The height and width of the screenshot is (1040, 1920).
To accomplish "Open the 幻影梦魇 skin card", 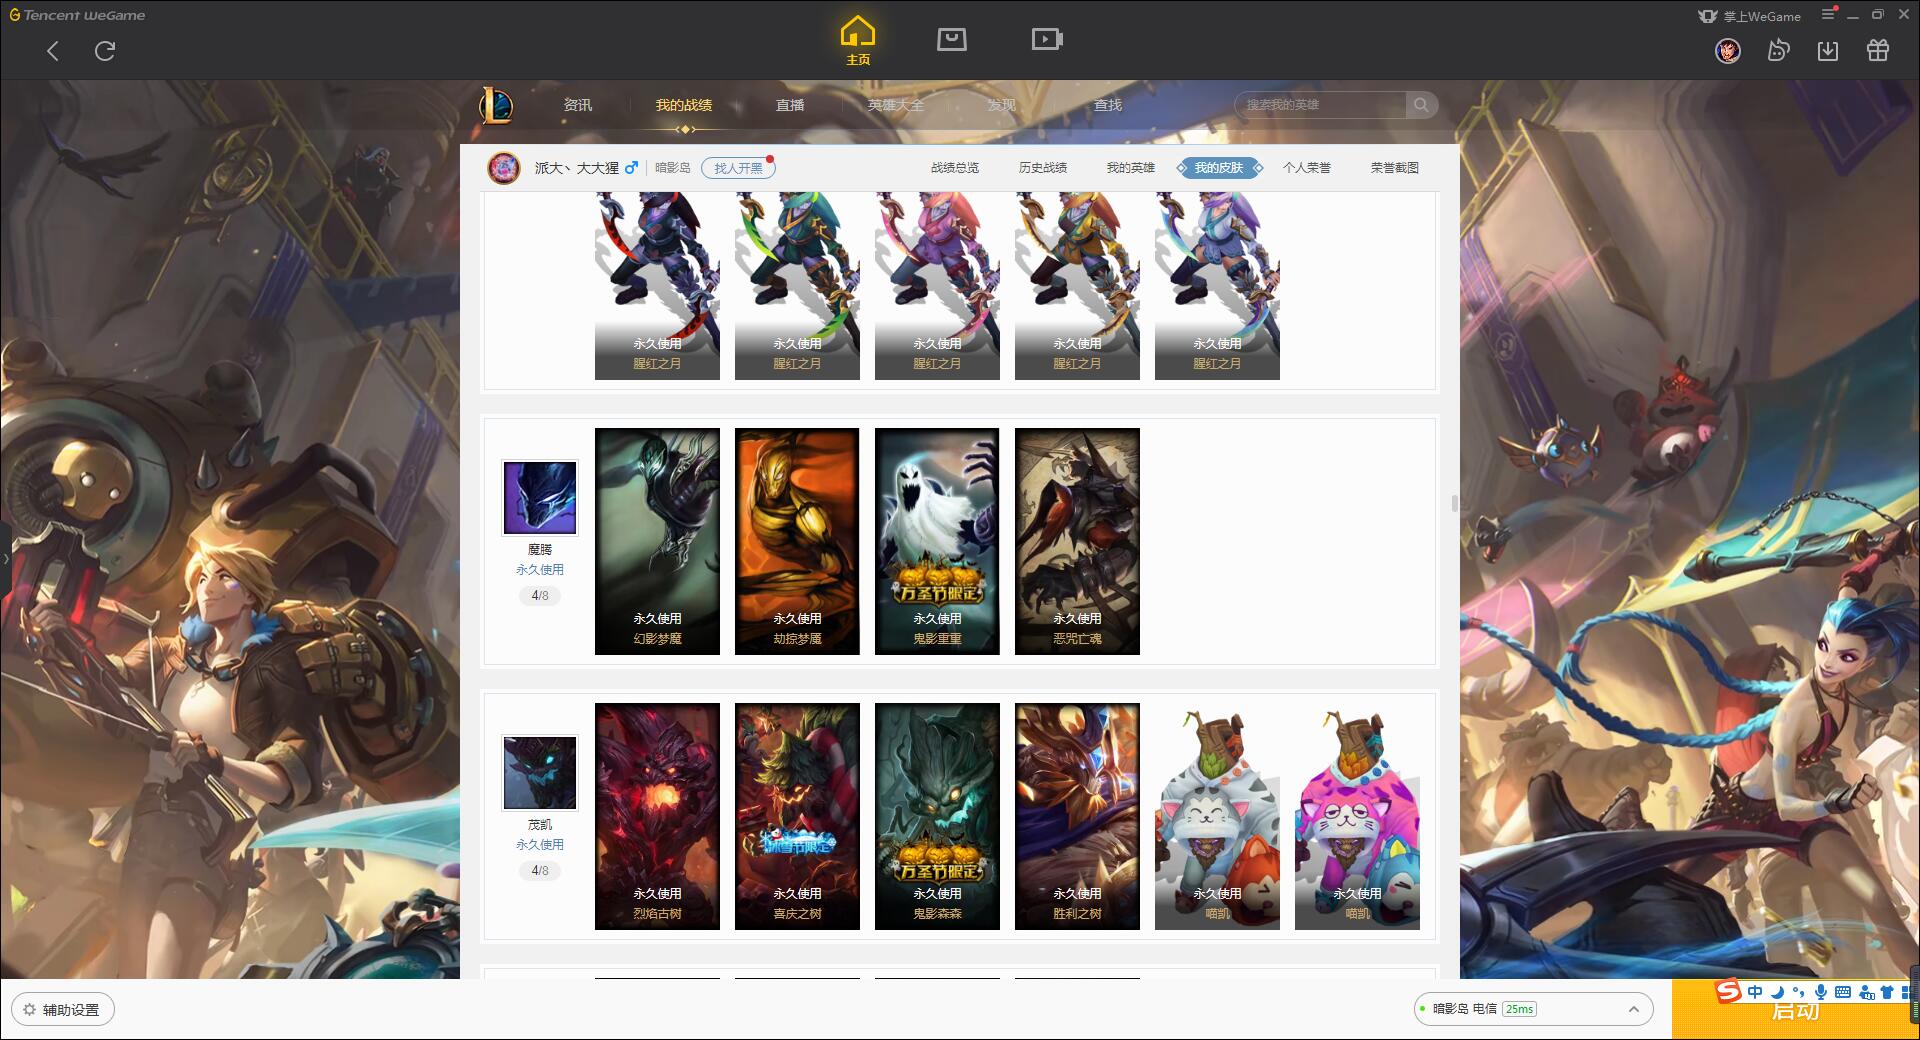I will click(657, 541).
